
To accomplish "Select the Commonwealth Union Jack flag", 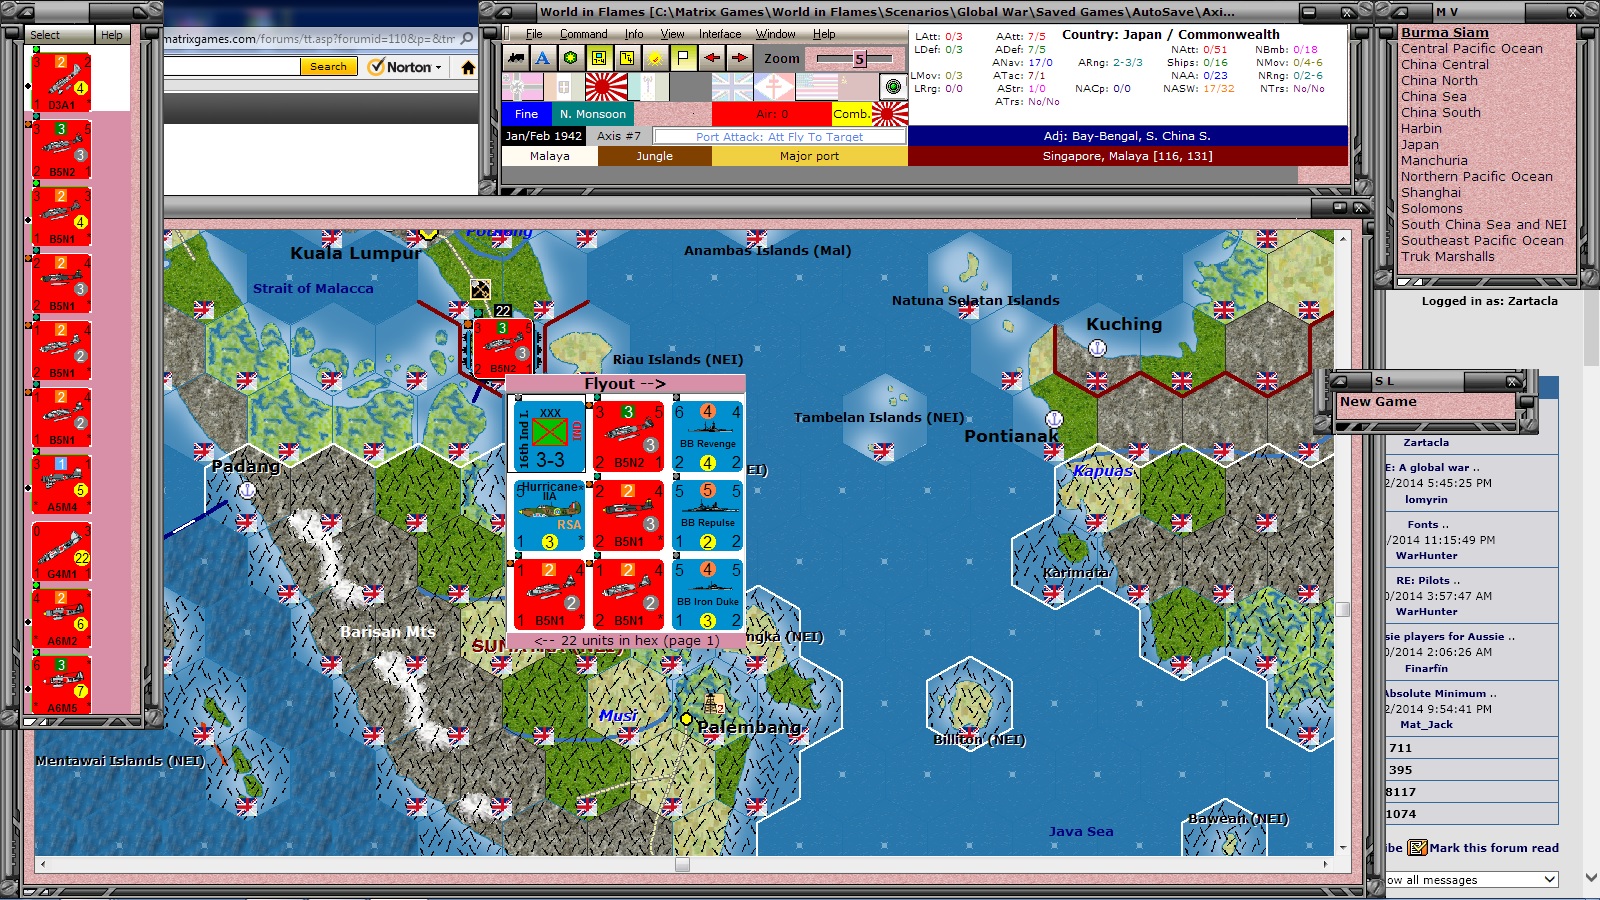I will tap(732, 85).
